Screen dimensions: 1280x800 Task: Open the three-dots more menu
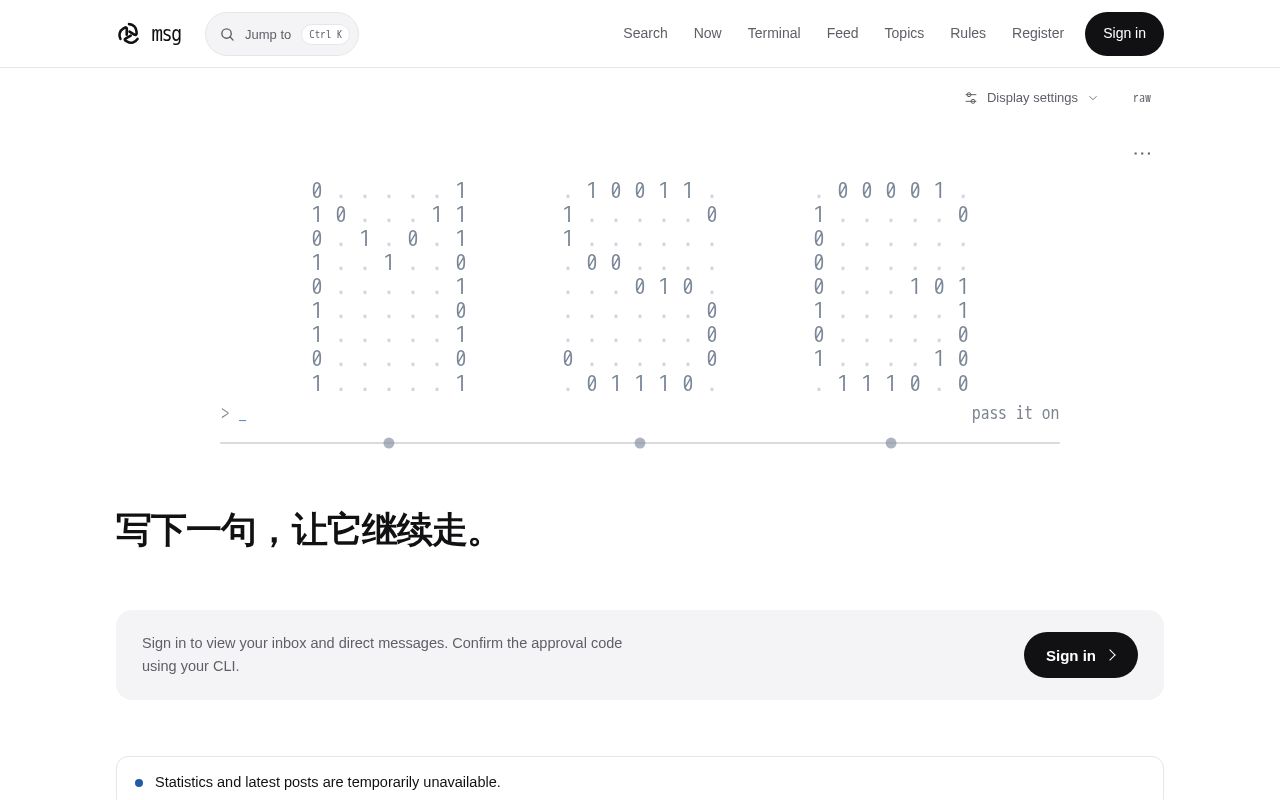[1142, 153]
